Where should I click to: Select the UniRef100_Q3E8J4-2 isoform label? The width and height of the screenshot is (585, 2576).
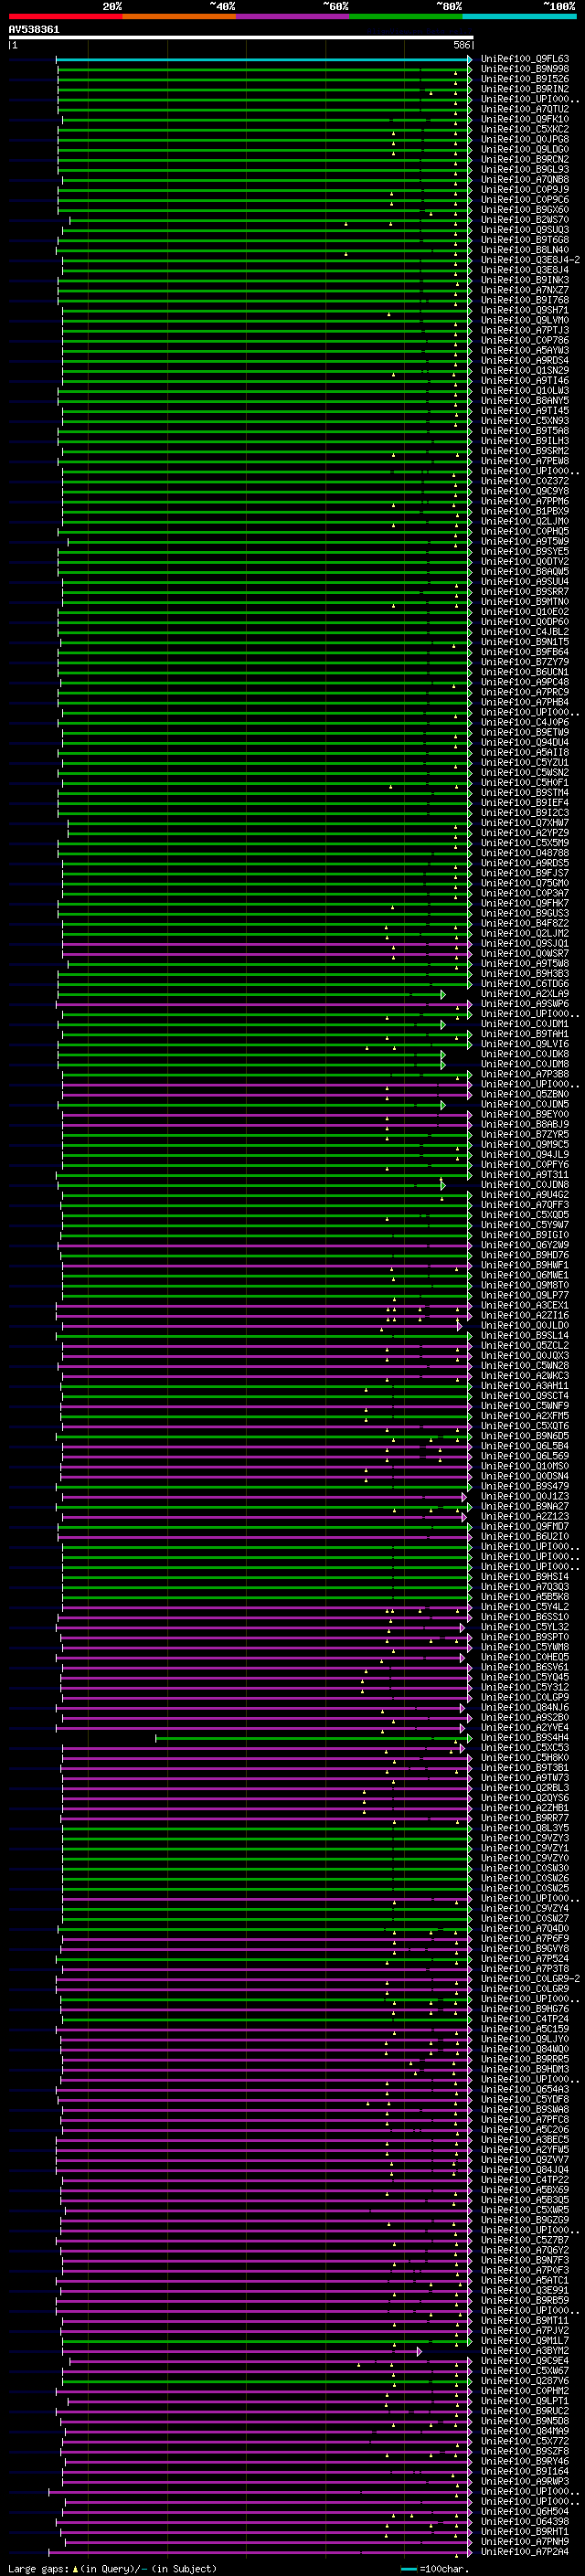click(530, 260)
